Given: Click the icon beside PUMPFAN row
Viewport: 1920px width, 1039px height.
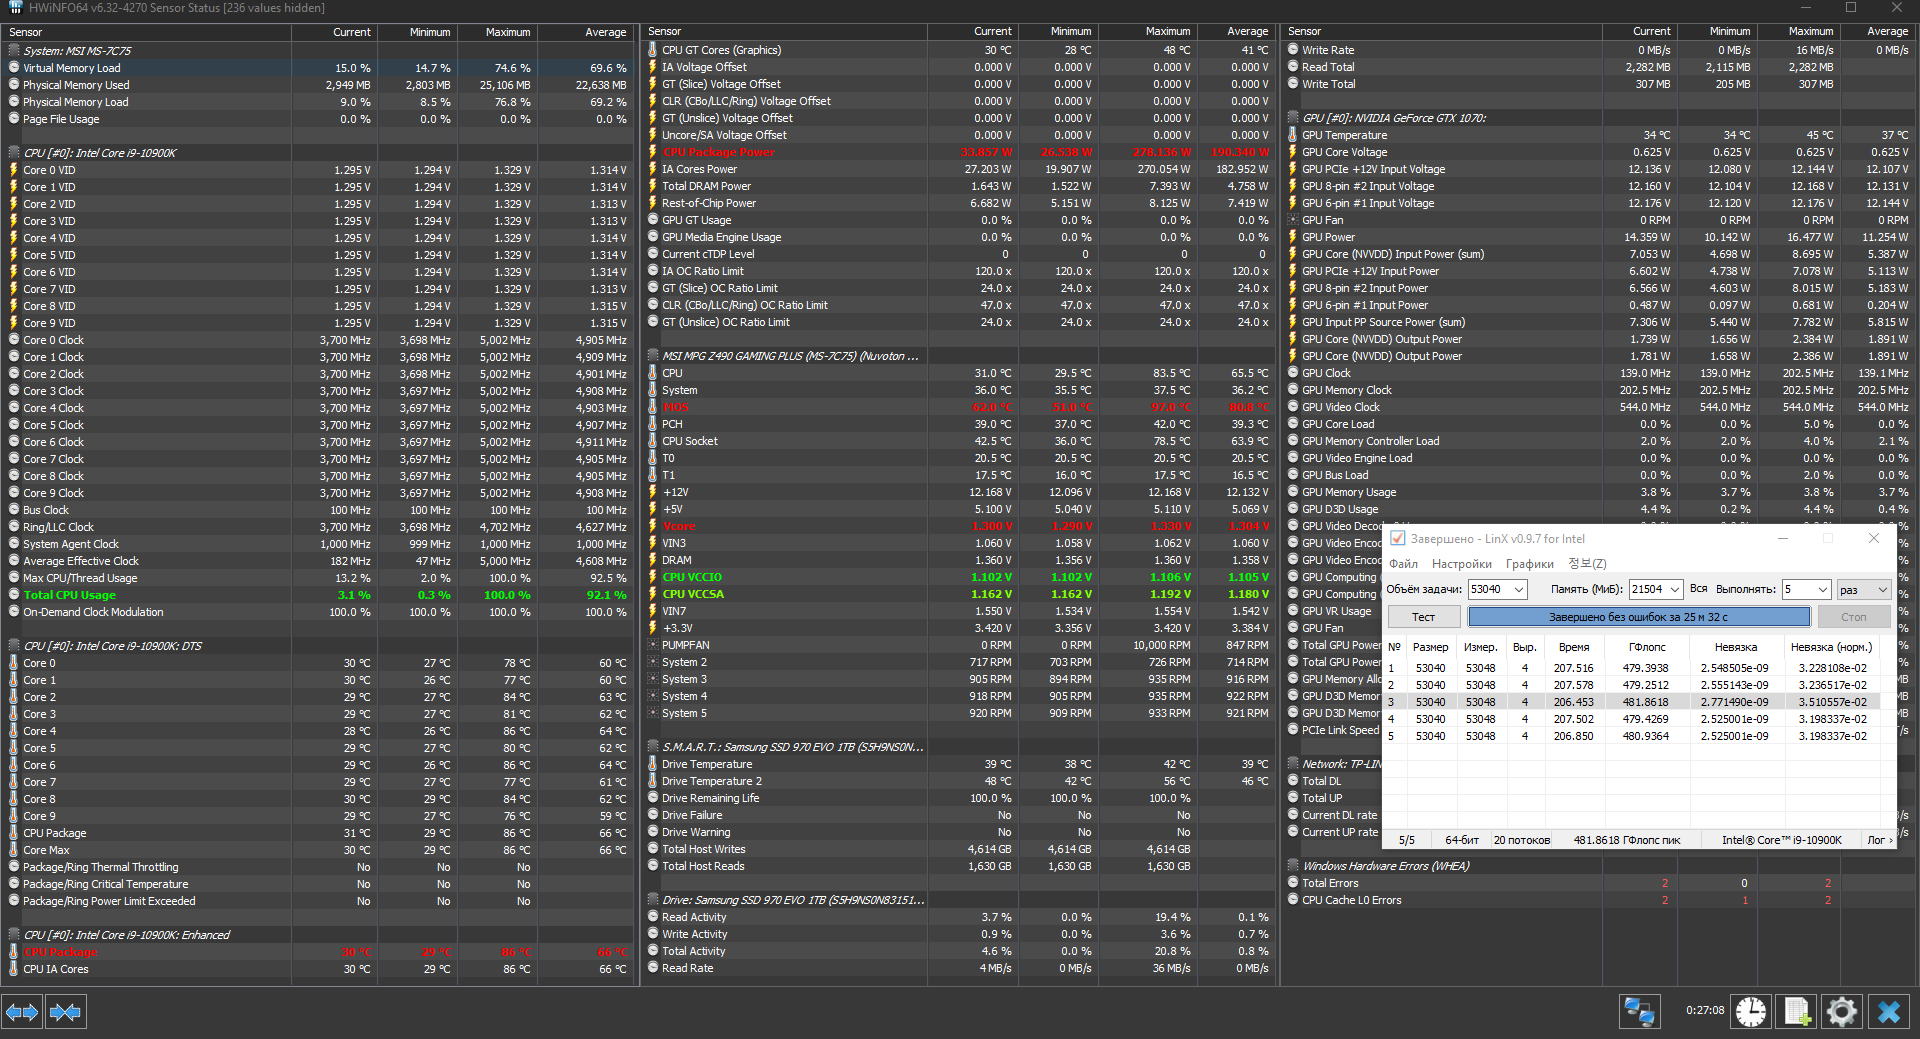Looking at the screenshot, I should tap(653, 645).
